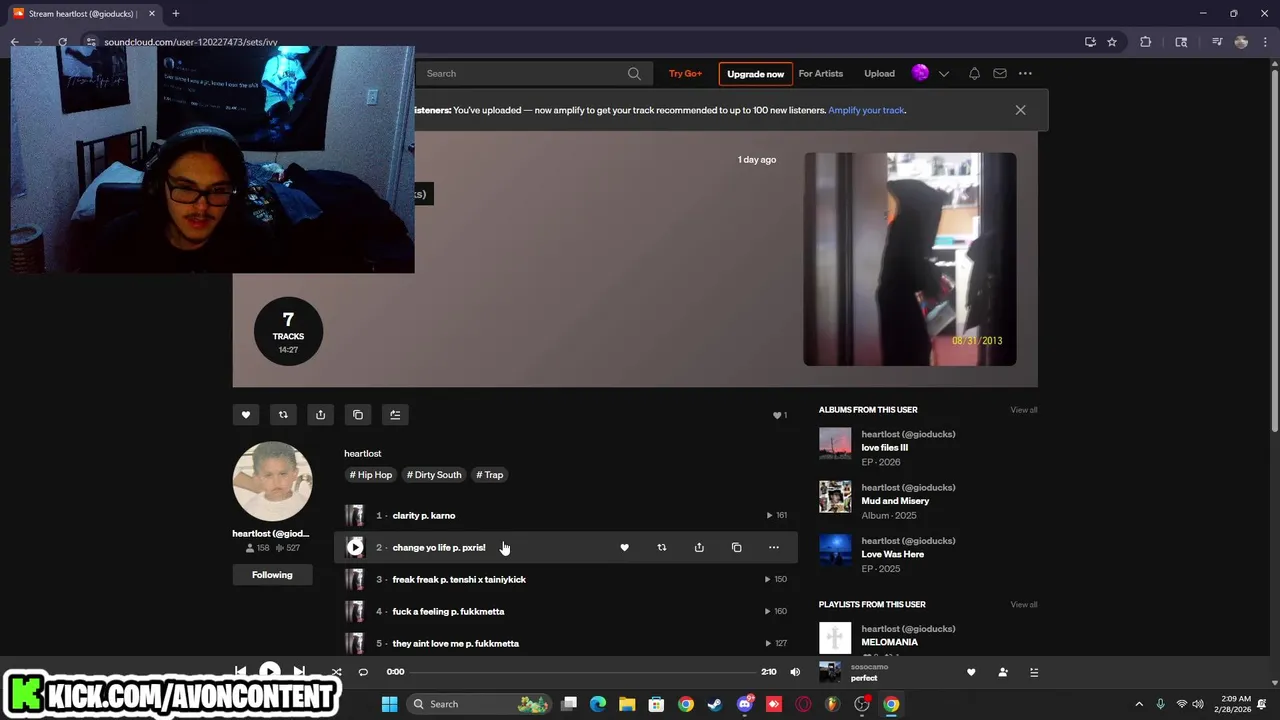Like the now playing track perfect

coord(970,672)
